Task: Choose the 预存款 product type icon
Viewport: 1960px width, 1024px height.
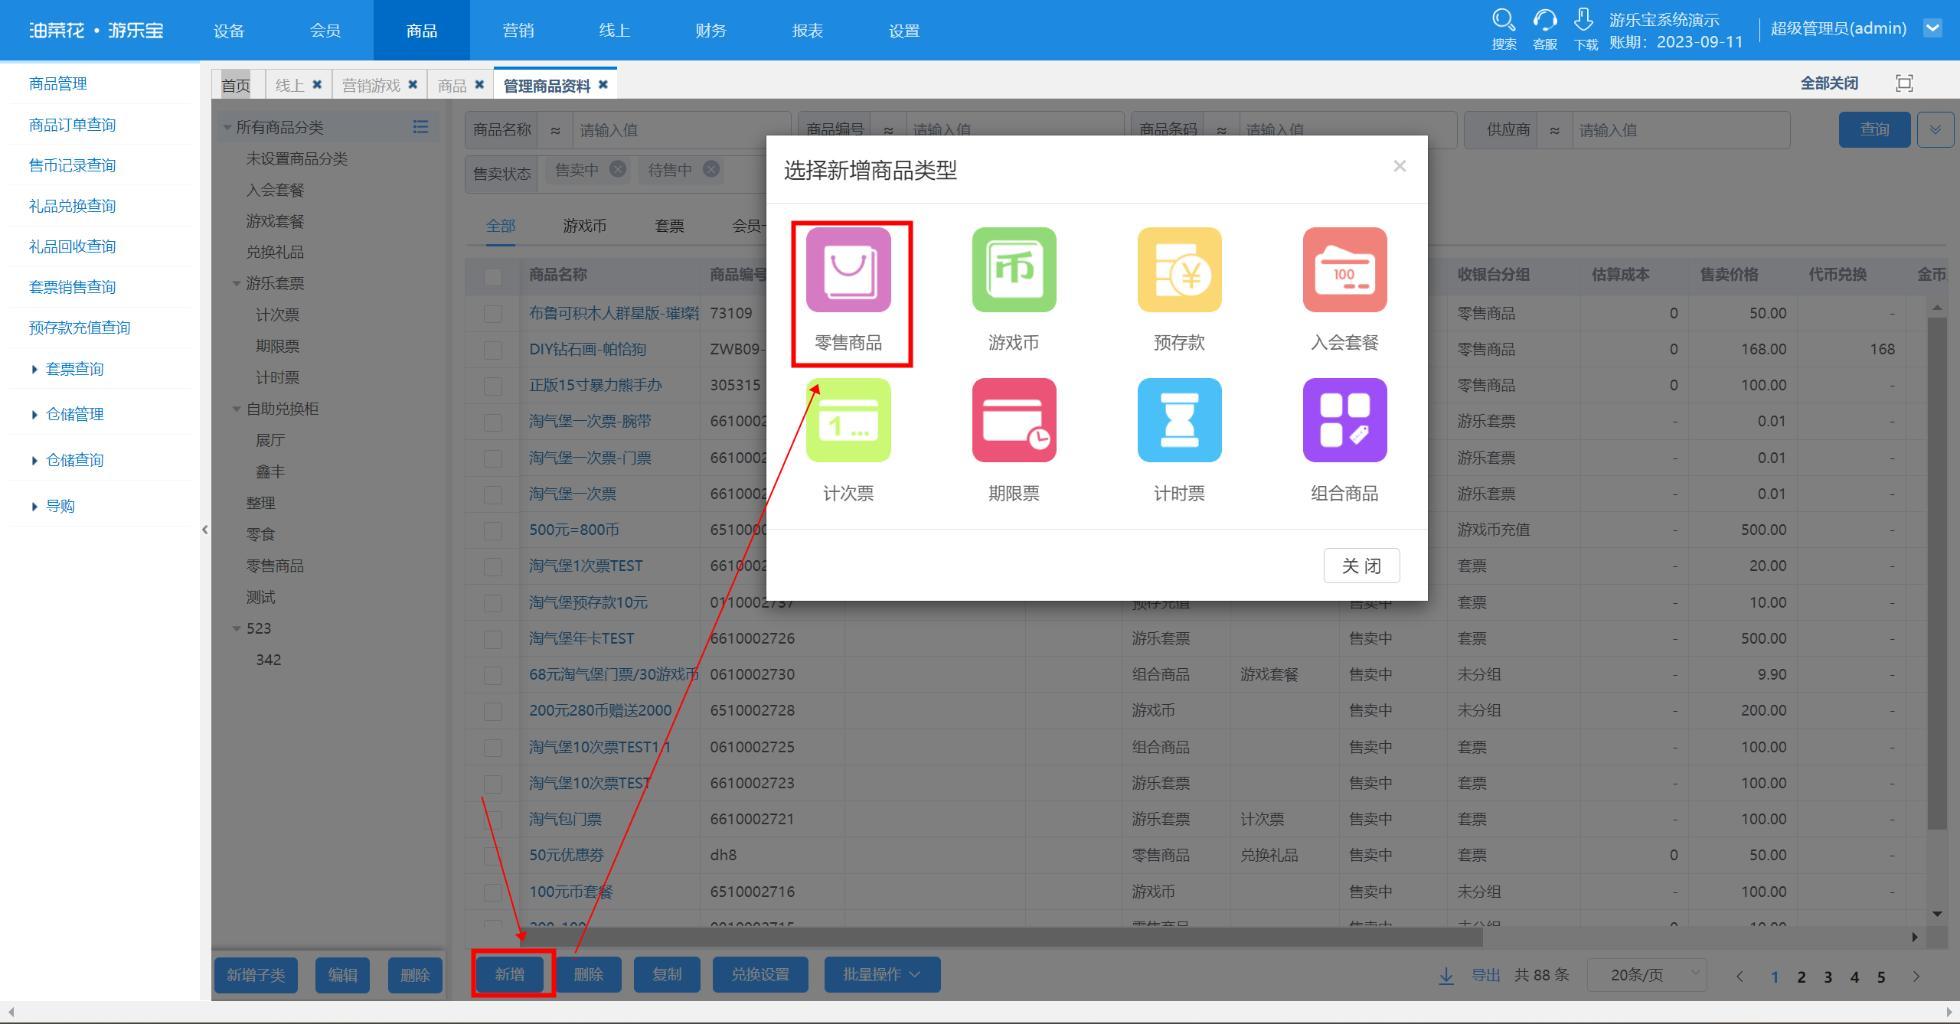Action: tap(1179, 269)
